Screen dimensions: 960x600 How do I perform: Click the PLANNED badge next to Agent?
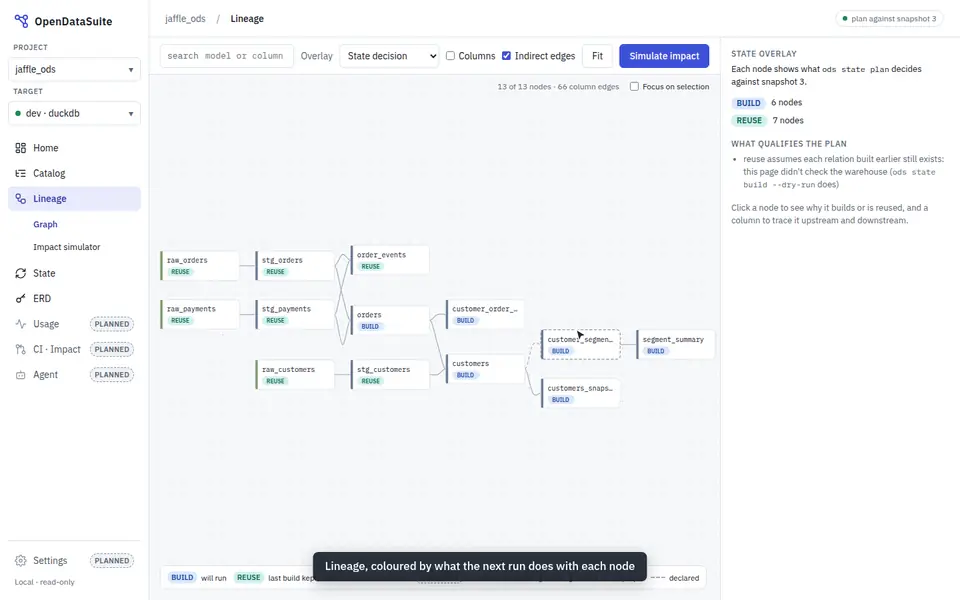[x=111, y=375]
